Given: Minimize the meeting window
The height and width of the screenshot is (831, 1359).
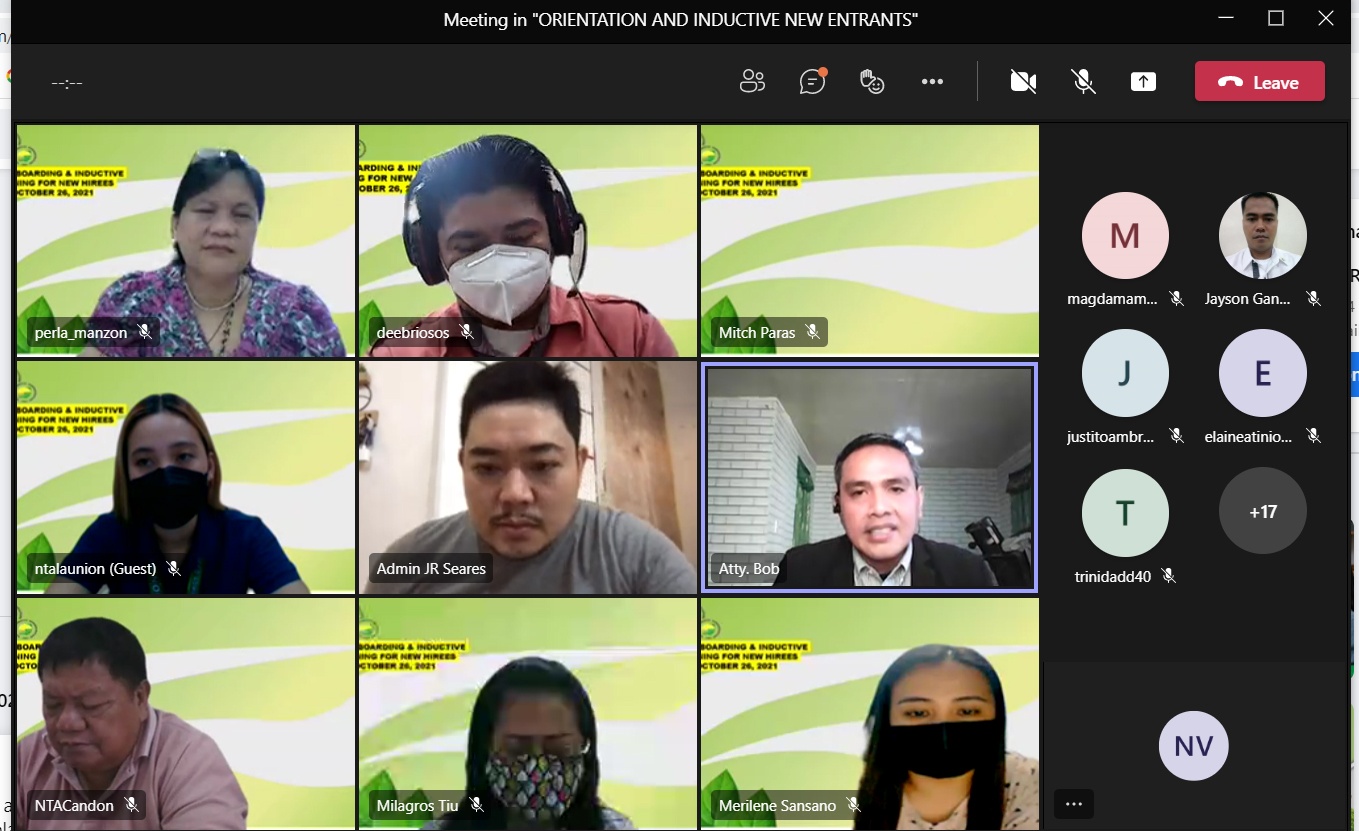Looking at the screenshot, I should pos(1226,18).
